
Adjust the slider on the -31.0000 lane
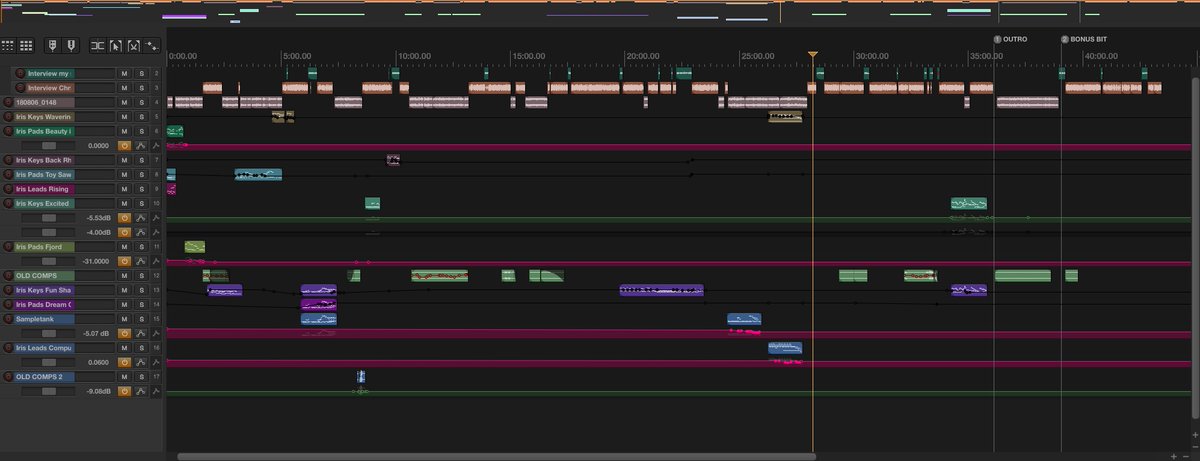click(x=49, y=261)
